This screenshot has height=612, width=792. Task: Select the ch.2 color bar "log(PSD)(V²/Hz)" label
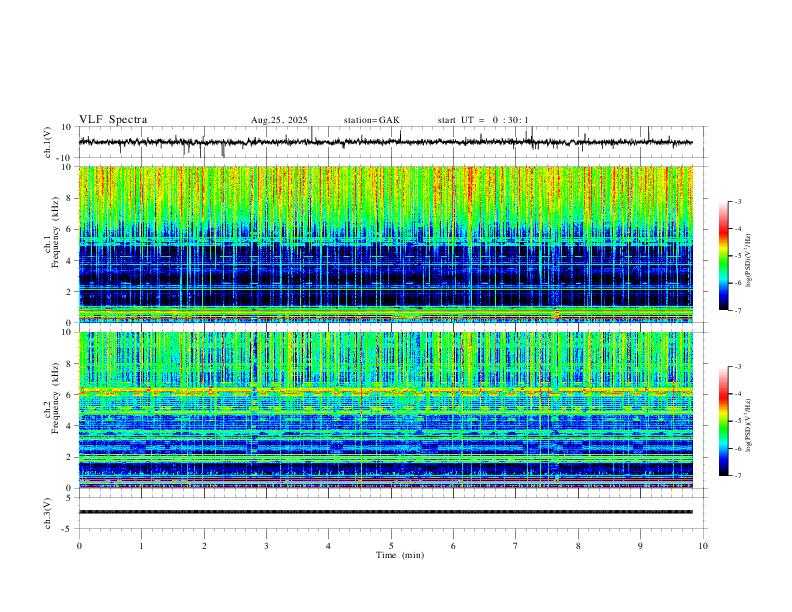(748, 425)
